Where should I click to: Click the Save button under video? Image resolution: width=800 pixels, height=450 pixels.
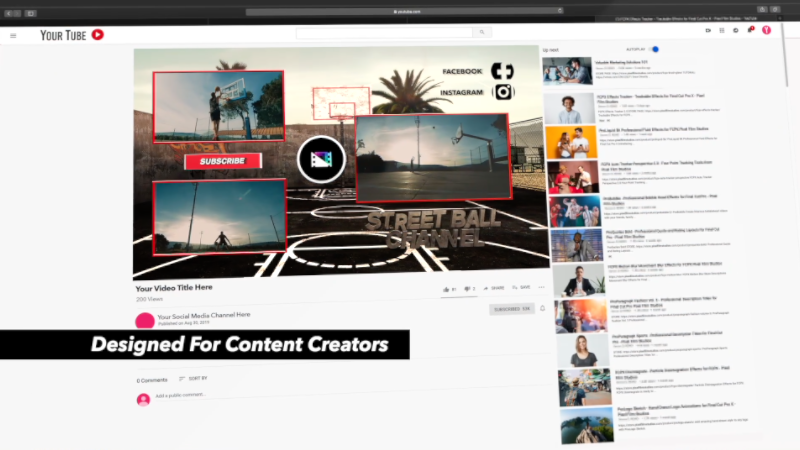coord(521,287)
